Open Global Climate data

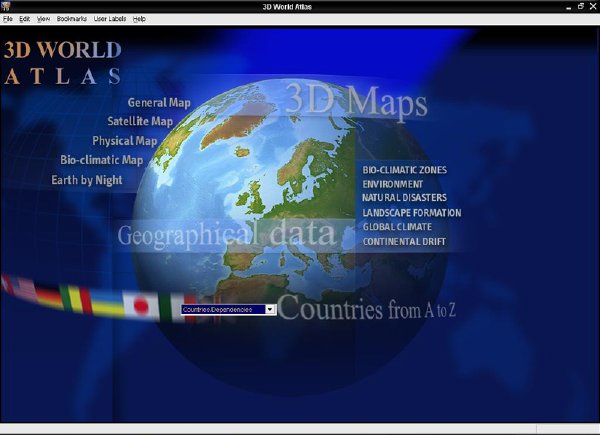[397, 227]
